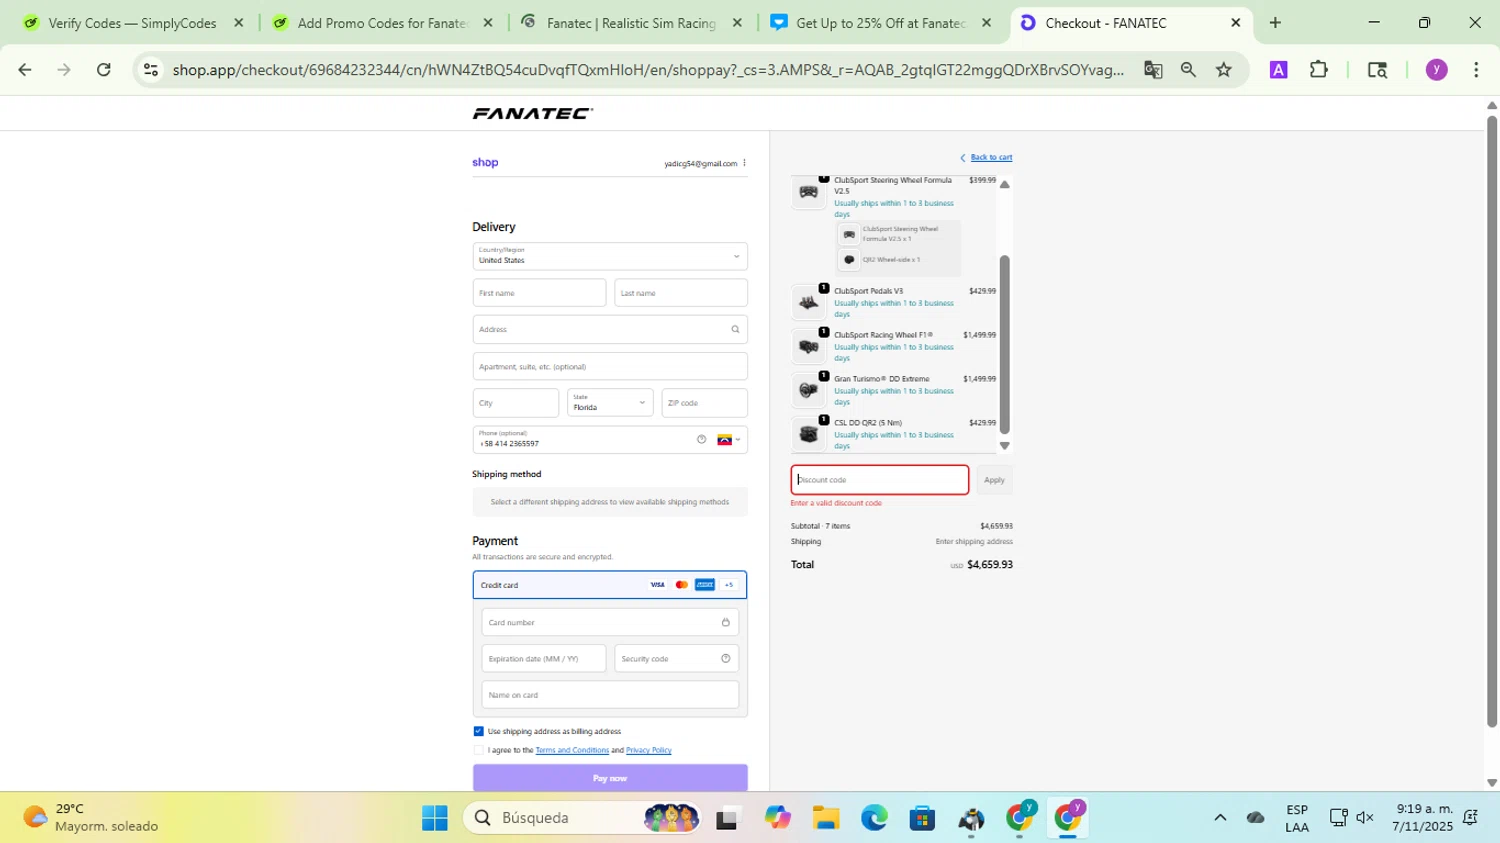The height and width of the screenshot is (843, 1500).
Task: Open Microsoft Edge from taskbar
Action: tap(874, 818)
